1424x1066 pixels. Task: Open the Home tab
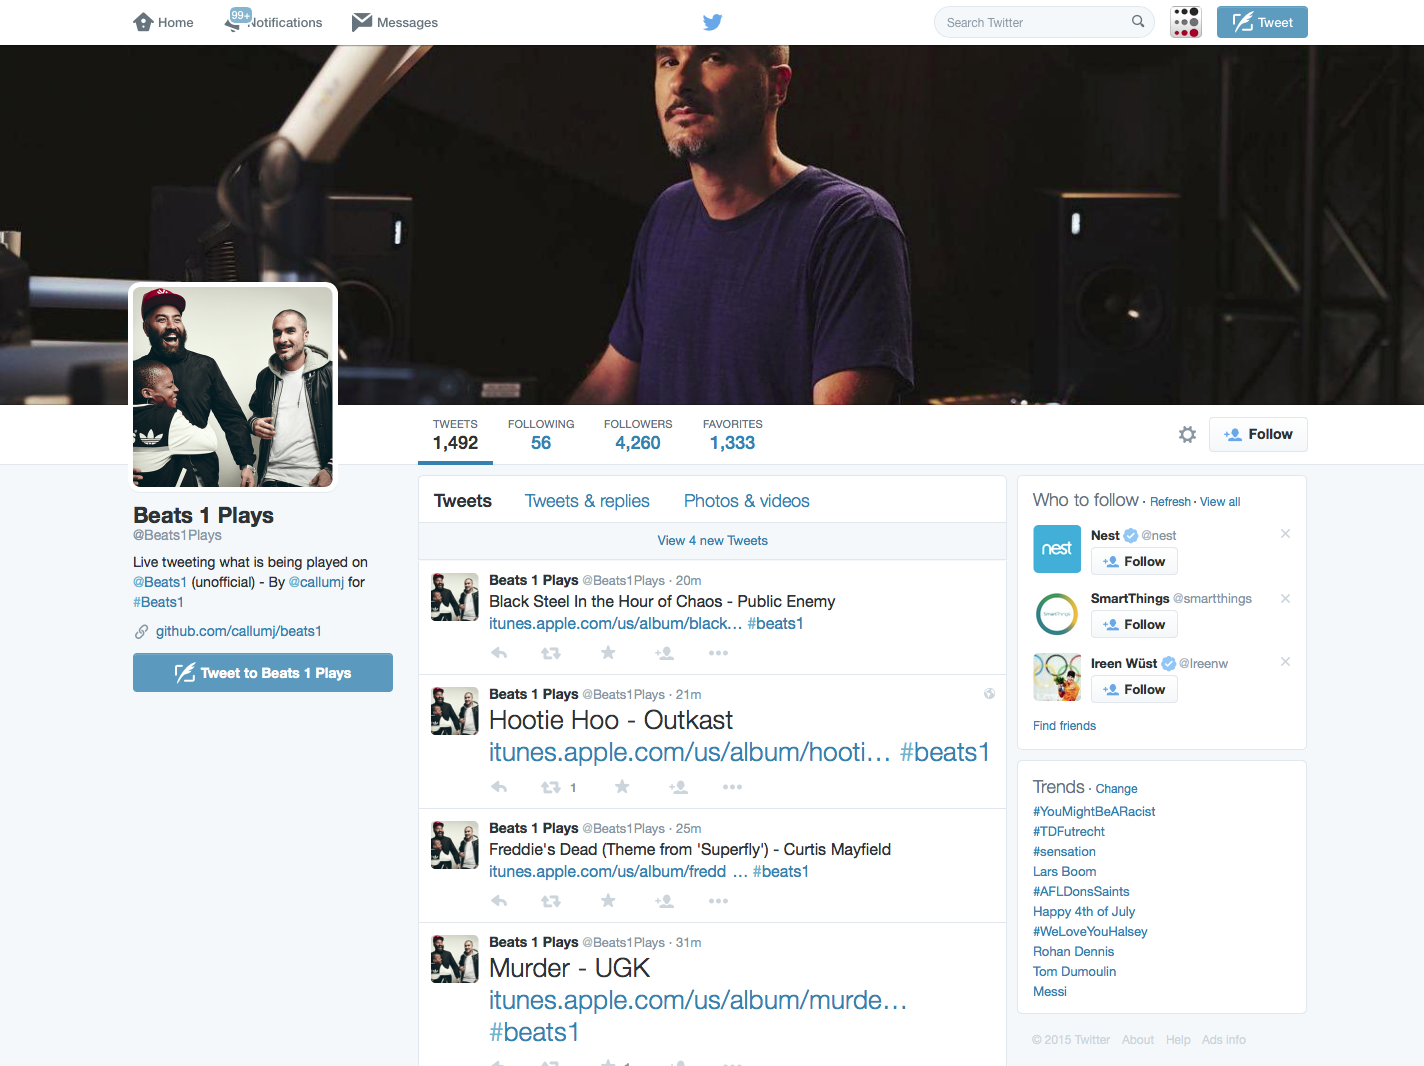[163, 22]
